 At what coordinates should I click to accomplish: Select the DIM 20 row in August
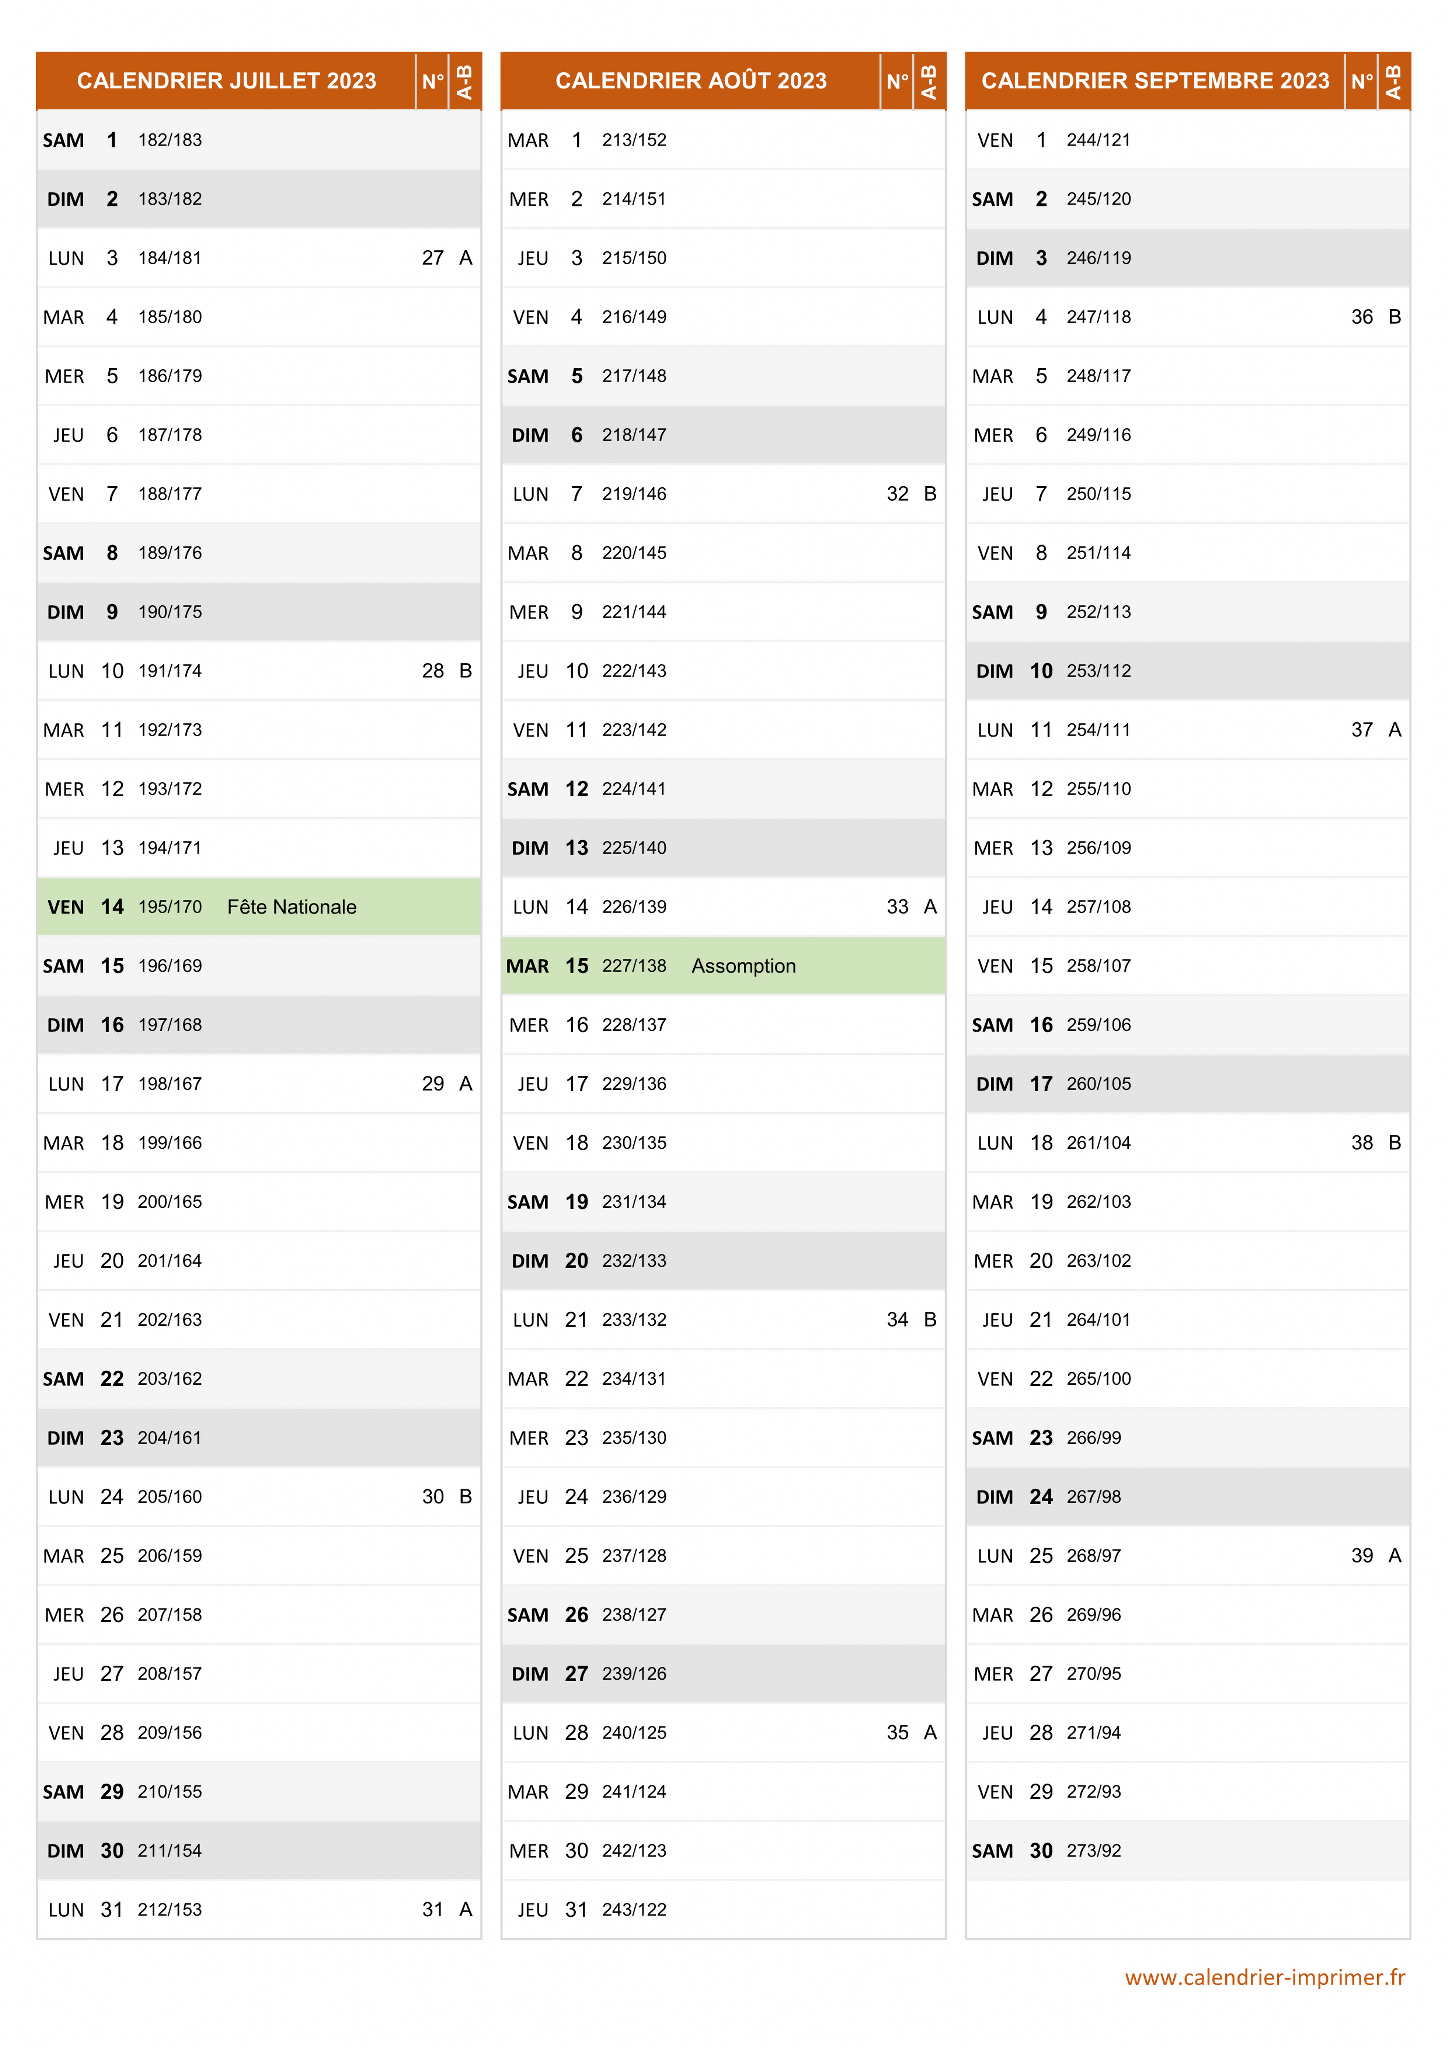723,1261
